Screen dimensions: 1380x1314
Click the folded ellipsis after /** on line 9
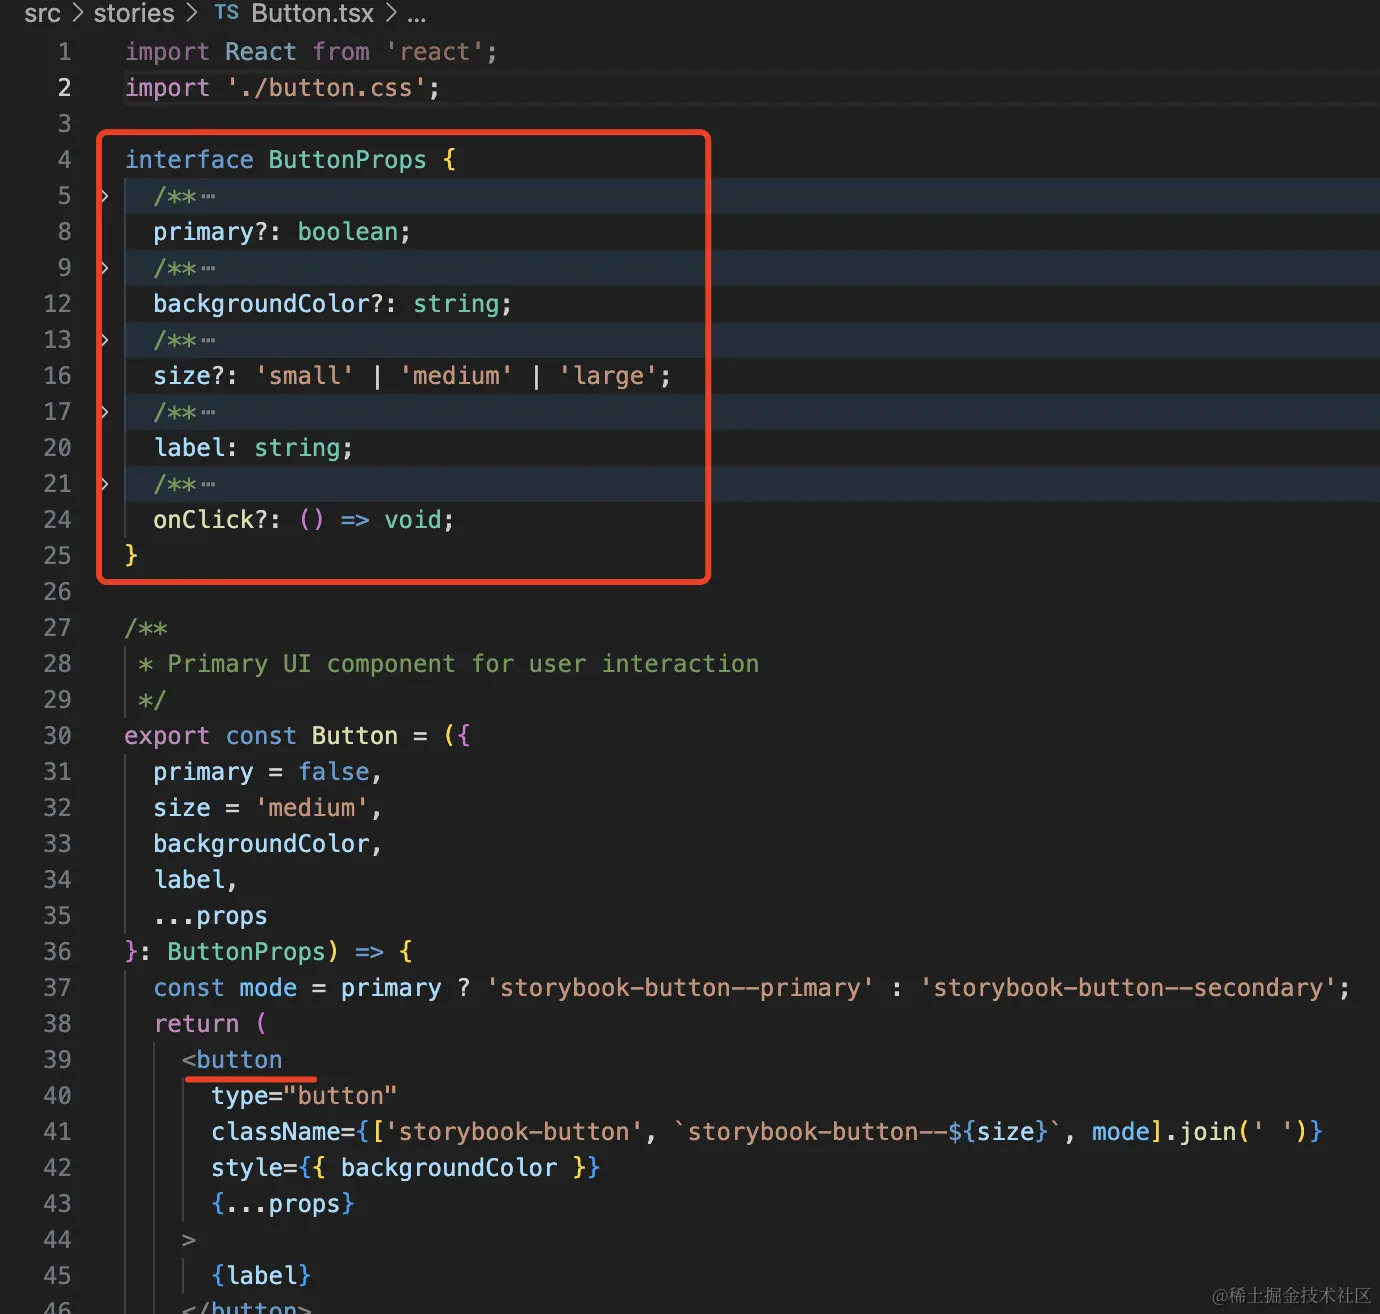208,269
